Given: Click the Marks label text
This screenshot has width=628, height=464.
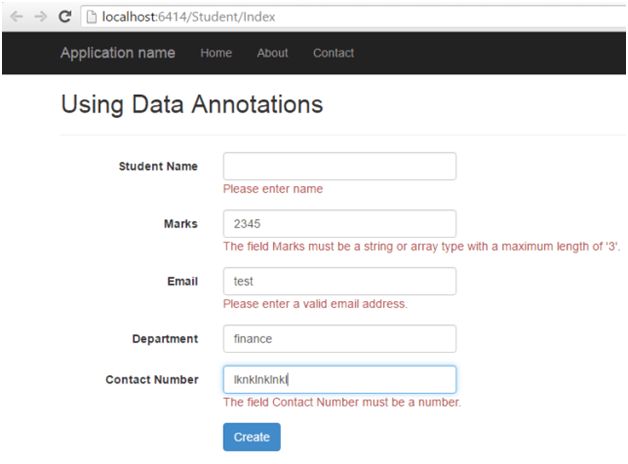Looking at the screenshot, I should point(181,224).
